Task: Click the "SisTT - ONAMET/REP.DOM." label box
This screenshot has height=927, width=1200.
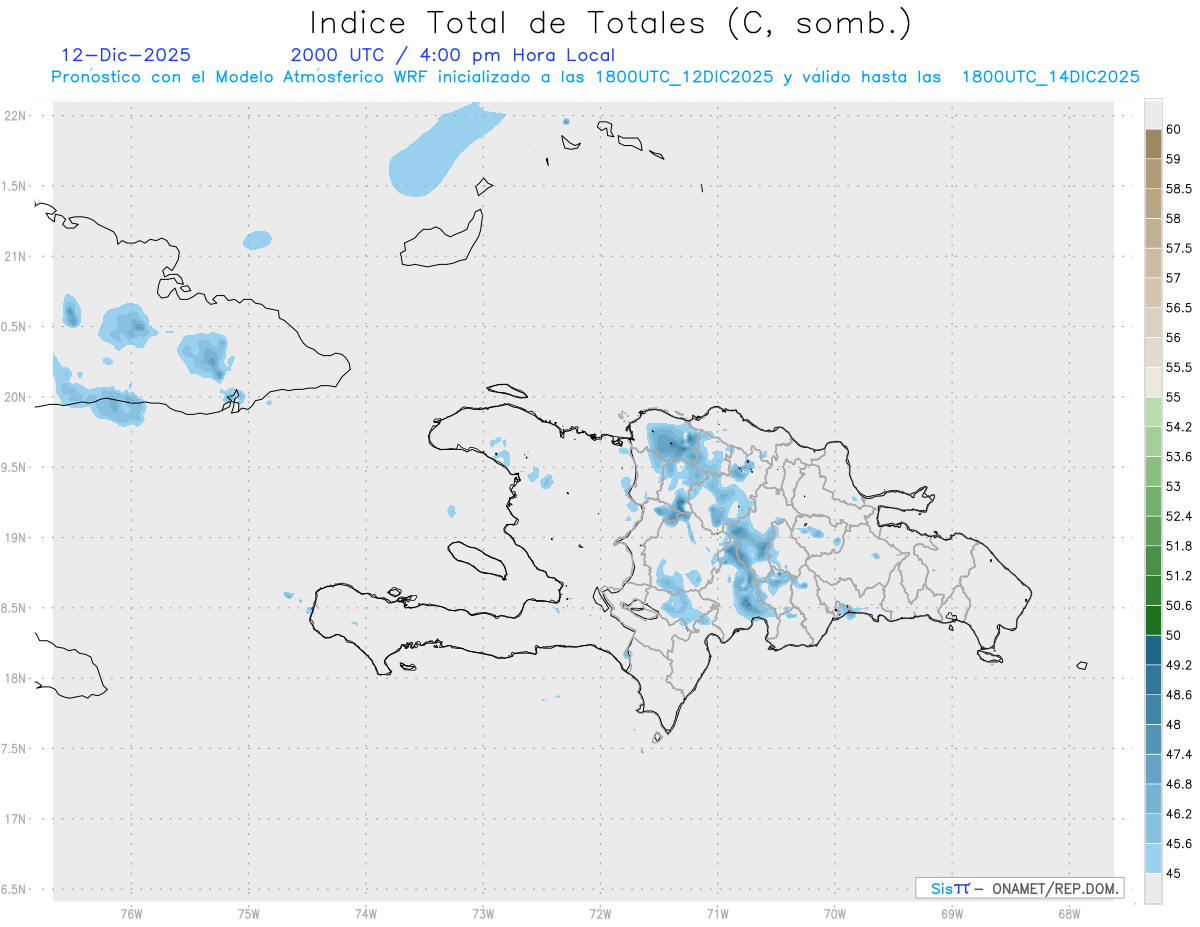Action: click(x=1019, y=888)
